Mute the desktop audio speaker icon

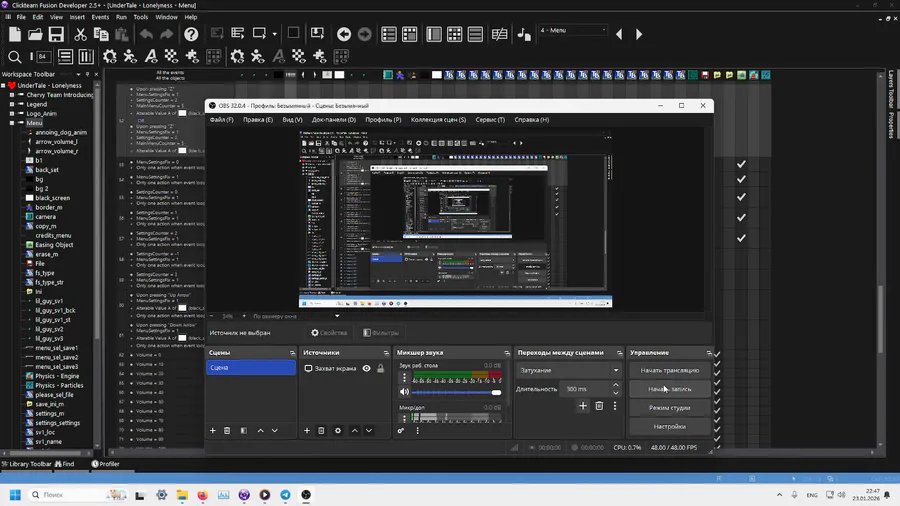pyautogui.click(x=404, y=392)
